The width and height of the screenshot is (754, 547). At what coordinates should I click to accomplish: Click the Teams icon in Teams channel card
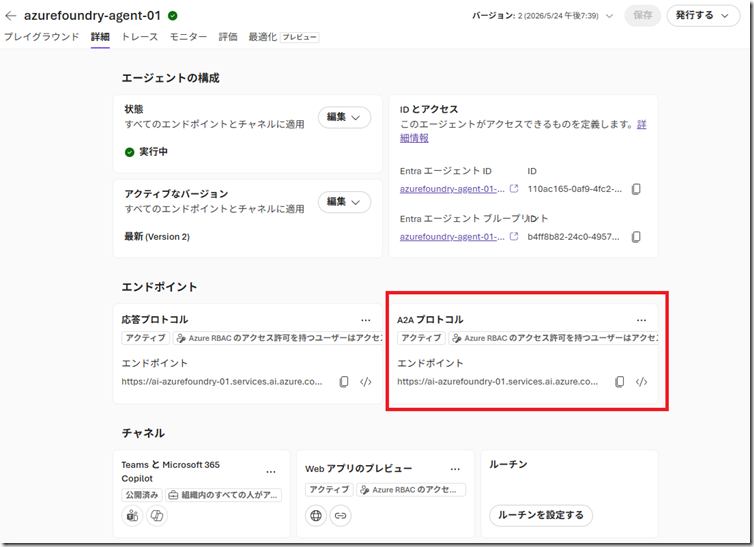(132, 516)
